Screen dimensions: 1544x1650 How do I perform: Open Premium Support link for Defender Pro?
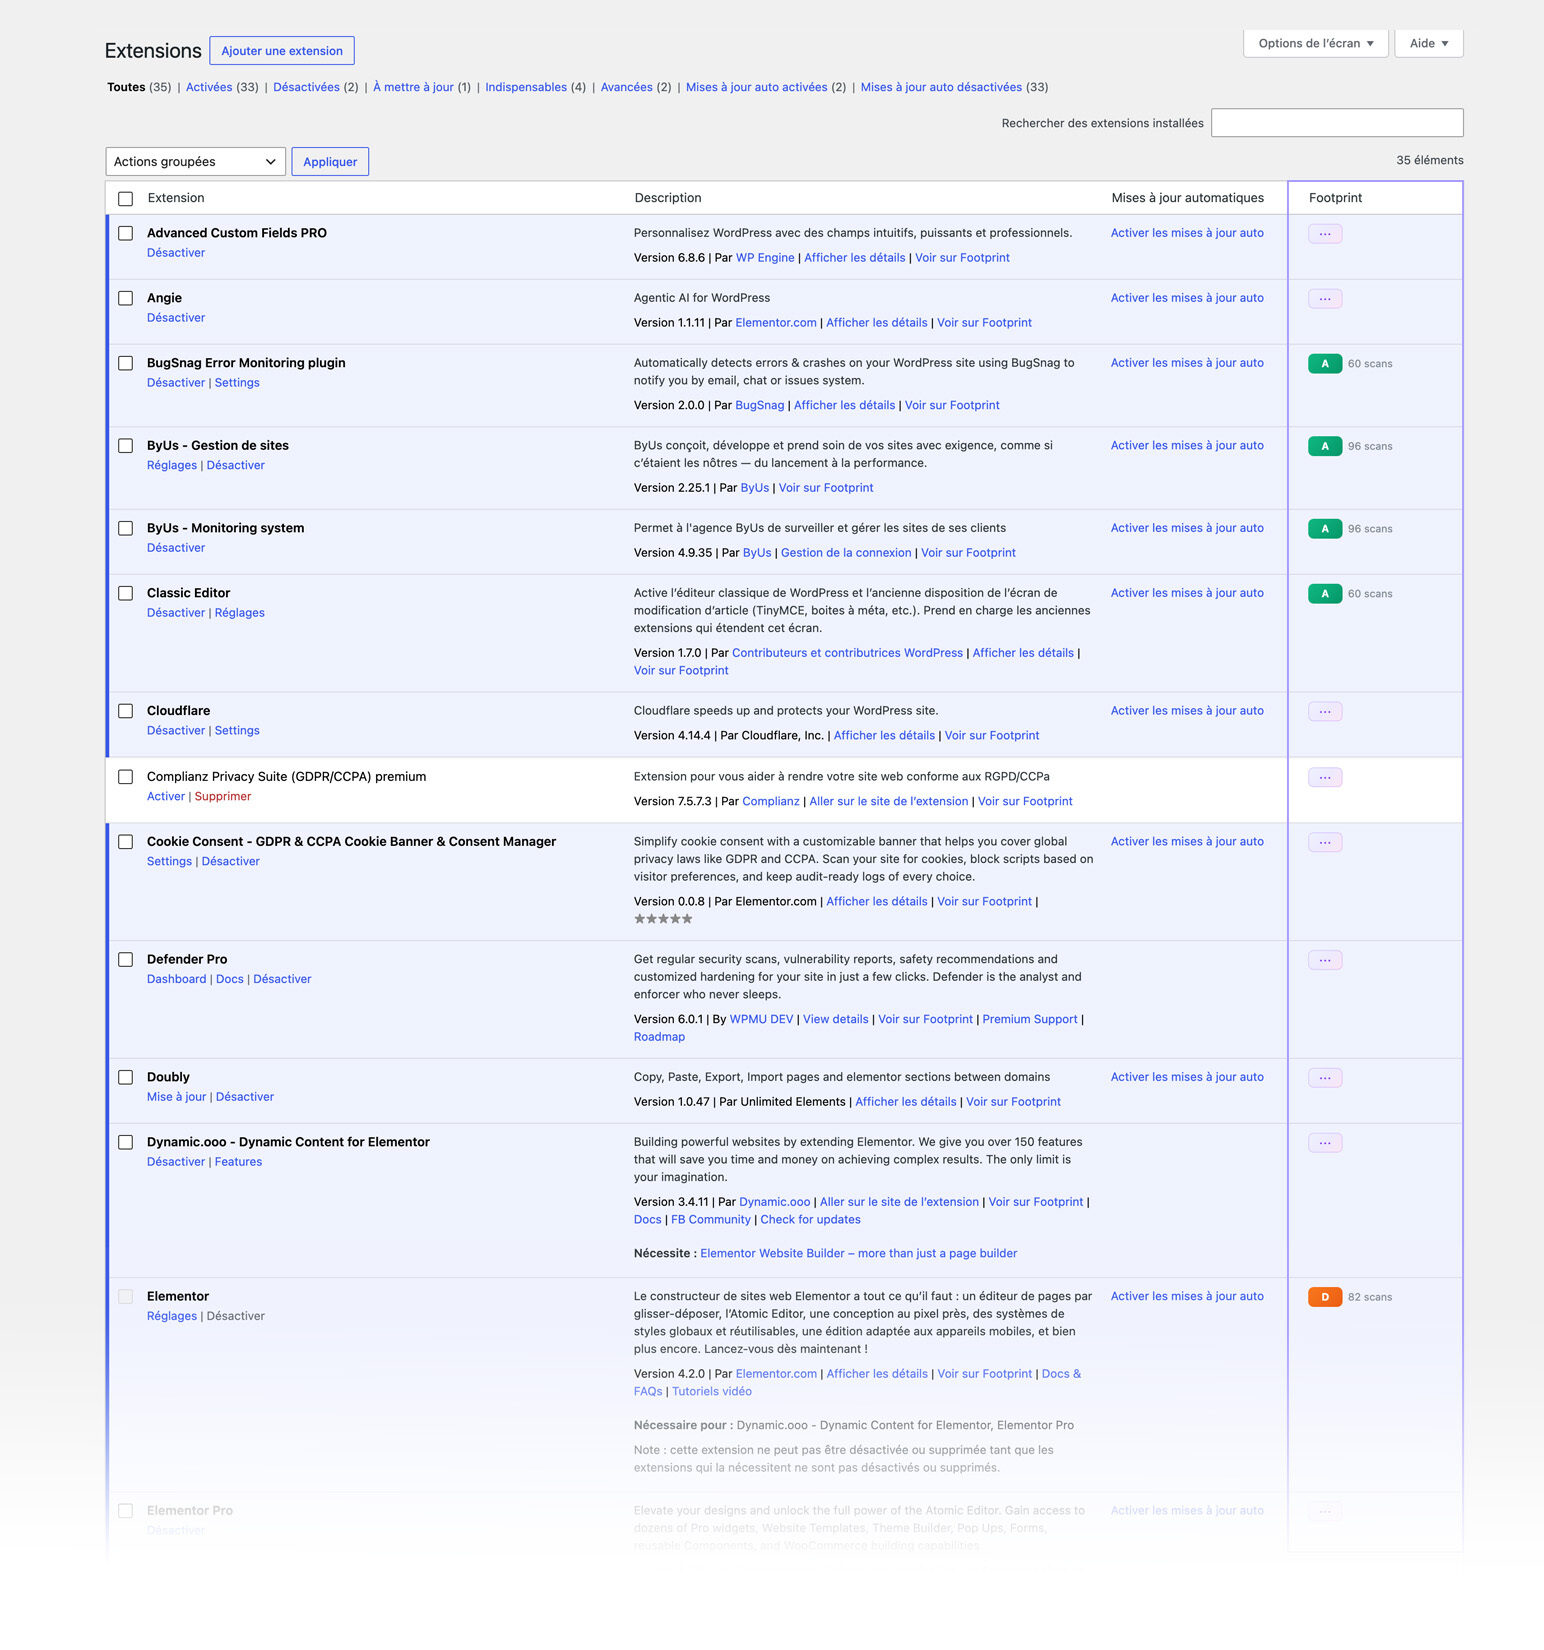(x=1030, y=1020)
